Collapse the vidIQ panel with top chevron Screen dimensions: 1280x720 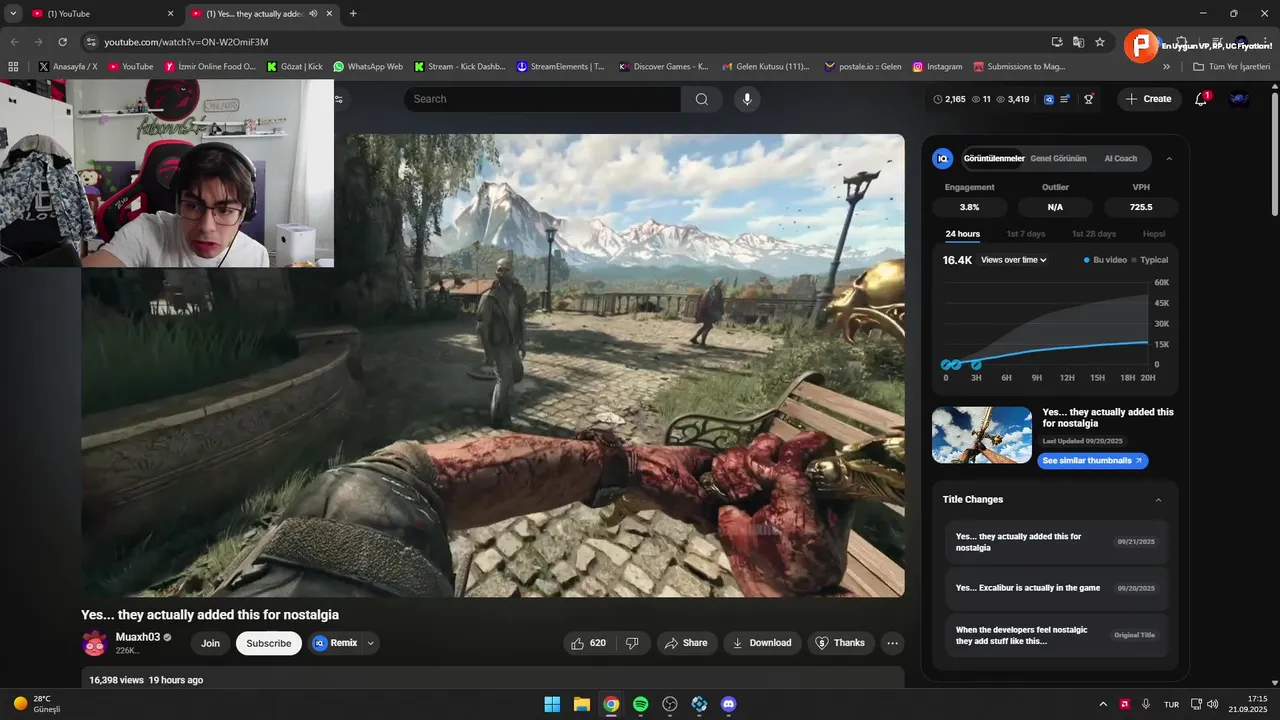pos(1169,158)
